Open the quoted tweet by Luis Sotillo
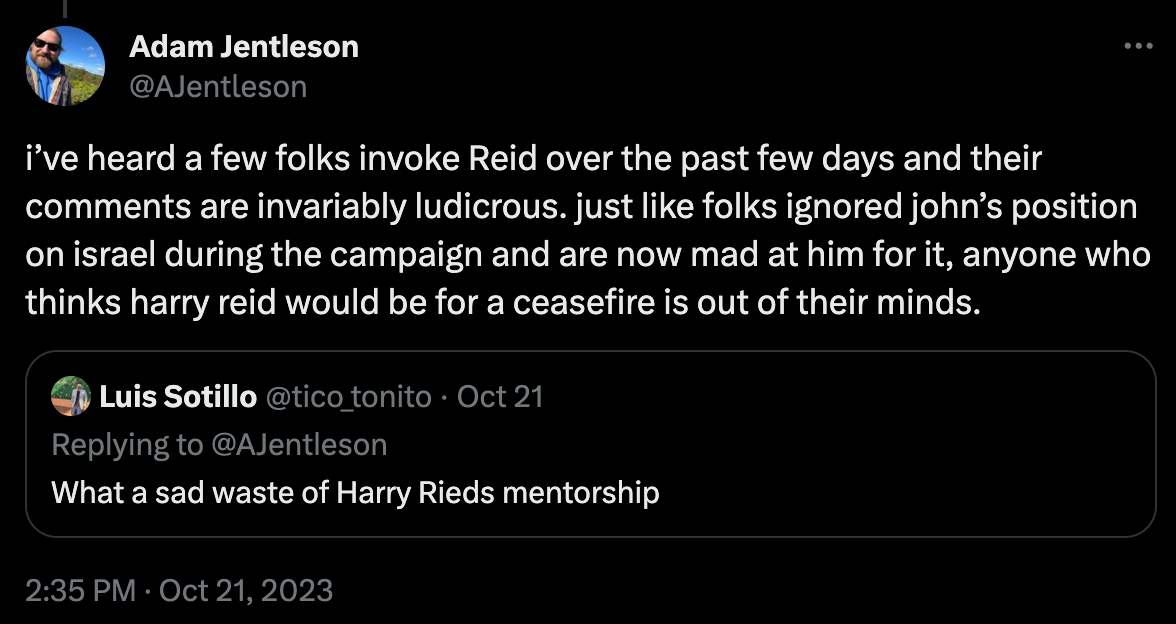Screen dimensions: 1176x624 coord(588,440)
